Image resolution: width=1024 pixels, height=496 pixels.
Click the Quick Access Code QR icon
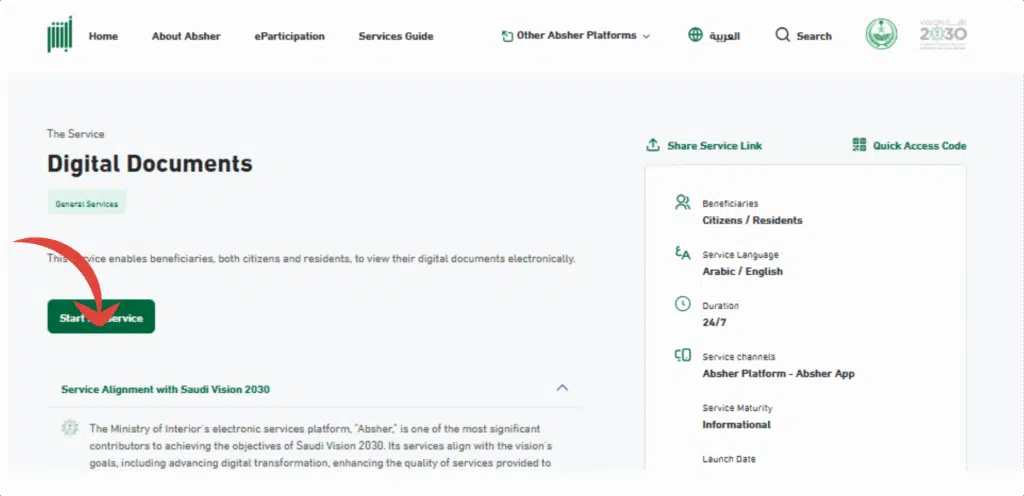pyautogui.click(x=859, y=145)
